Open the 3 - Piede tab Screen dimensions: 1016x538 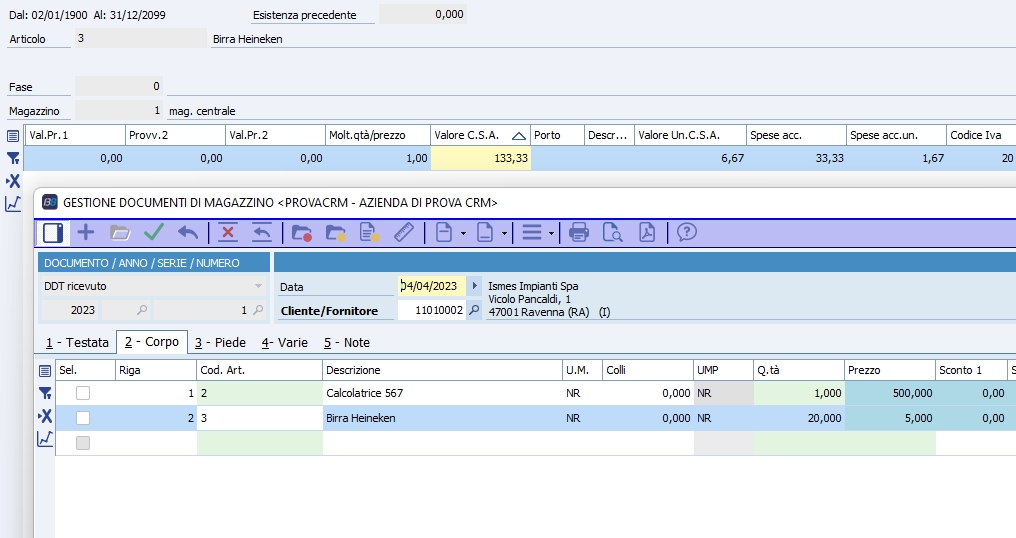[220, 342]
